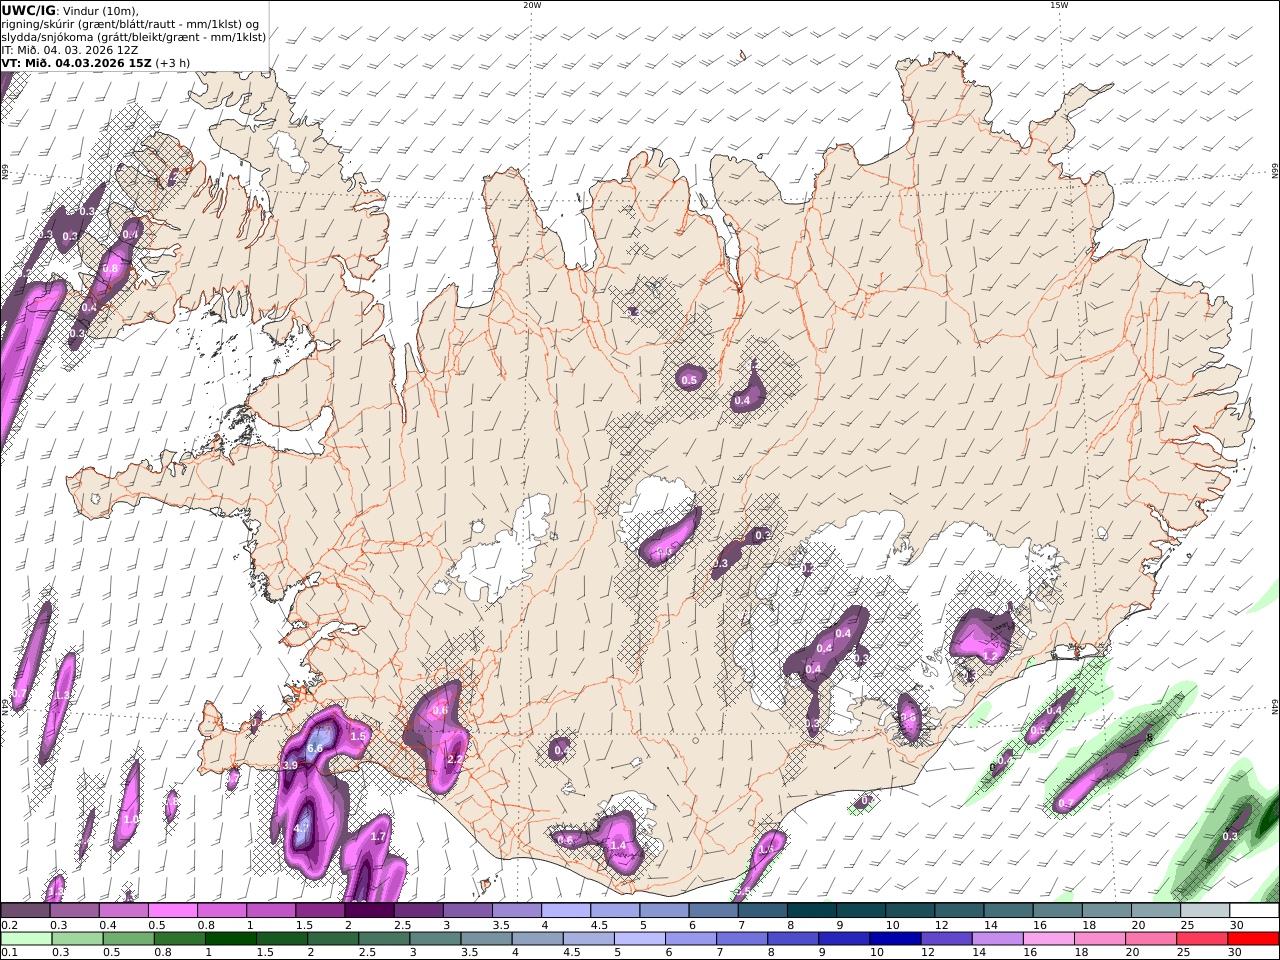Click the '30' label under the rain scale
The width and height of the screenshot is (1280, 960).
[x=1236, y=953]
